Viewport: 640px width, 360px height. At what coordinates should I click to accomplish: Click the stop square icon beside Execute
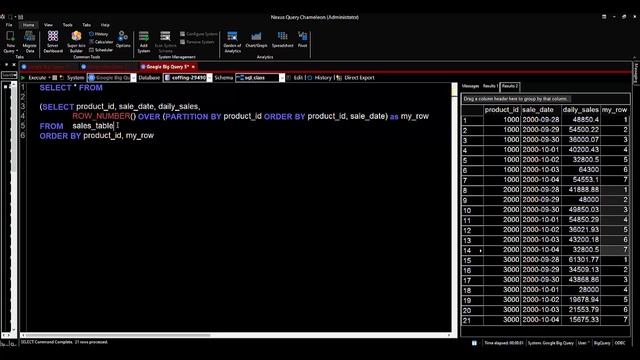55,78
